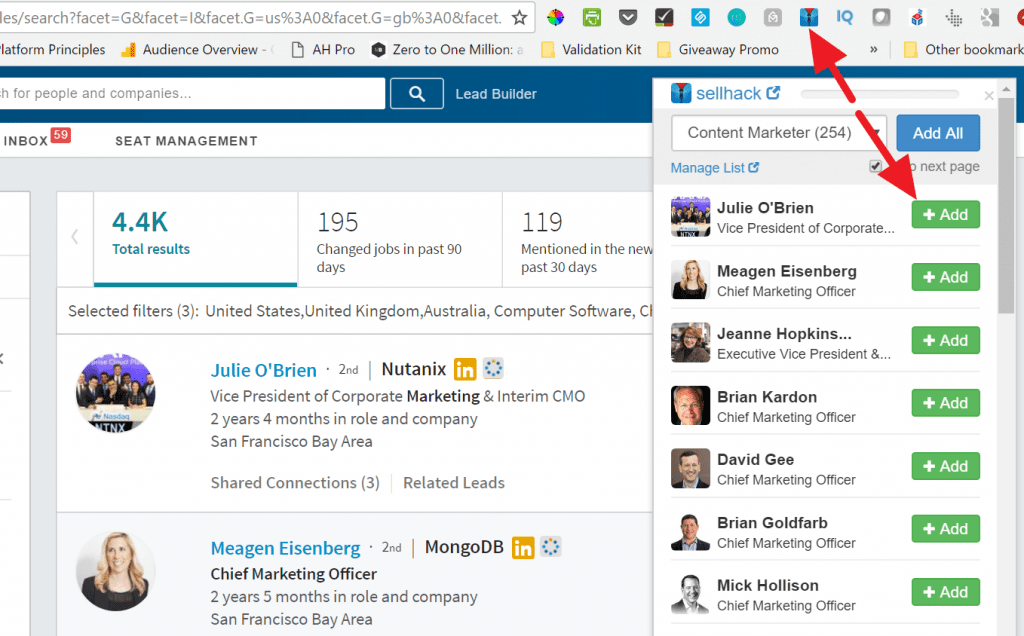This screenshot has height=636, width=1024.
Task: Open the Manage List link
Action: [x=714, y=168]
